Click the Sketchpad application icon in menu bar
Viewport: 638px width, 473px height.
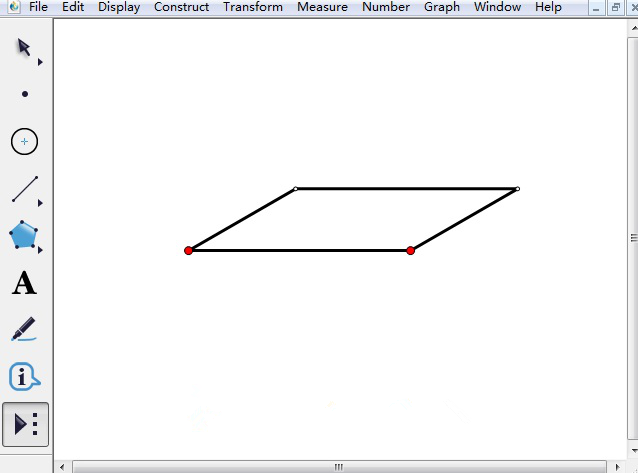pos(14,7)
